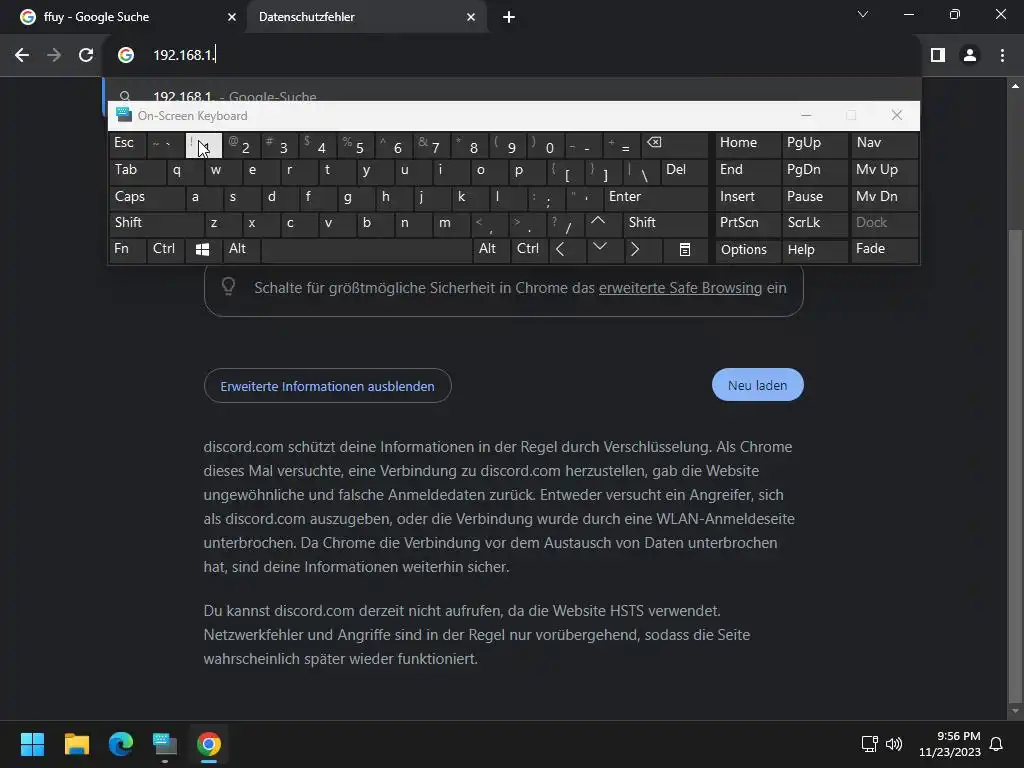Tap the letter m key
The image size is (1024, 768).
[452, 223]
